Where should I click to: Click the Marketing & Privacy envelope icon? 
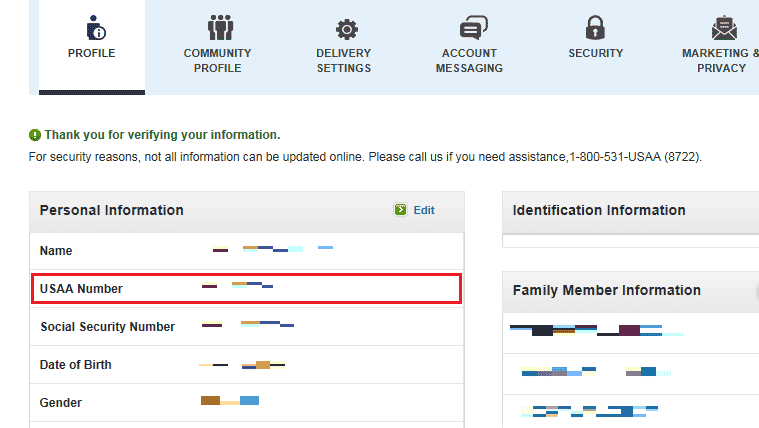pos(724,28)
